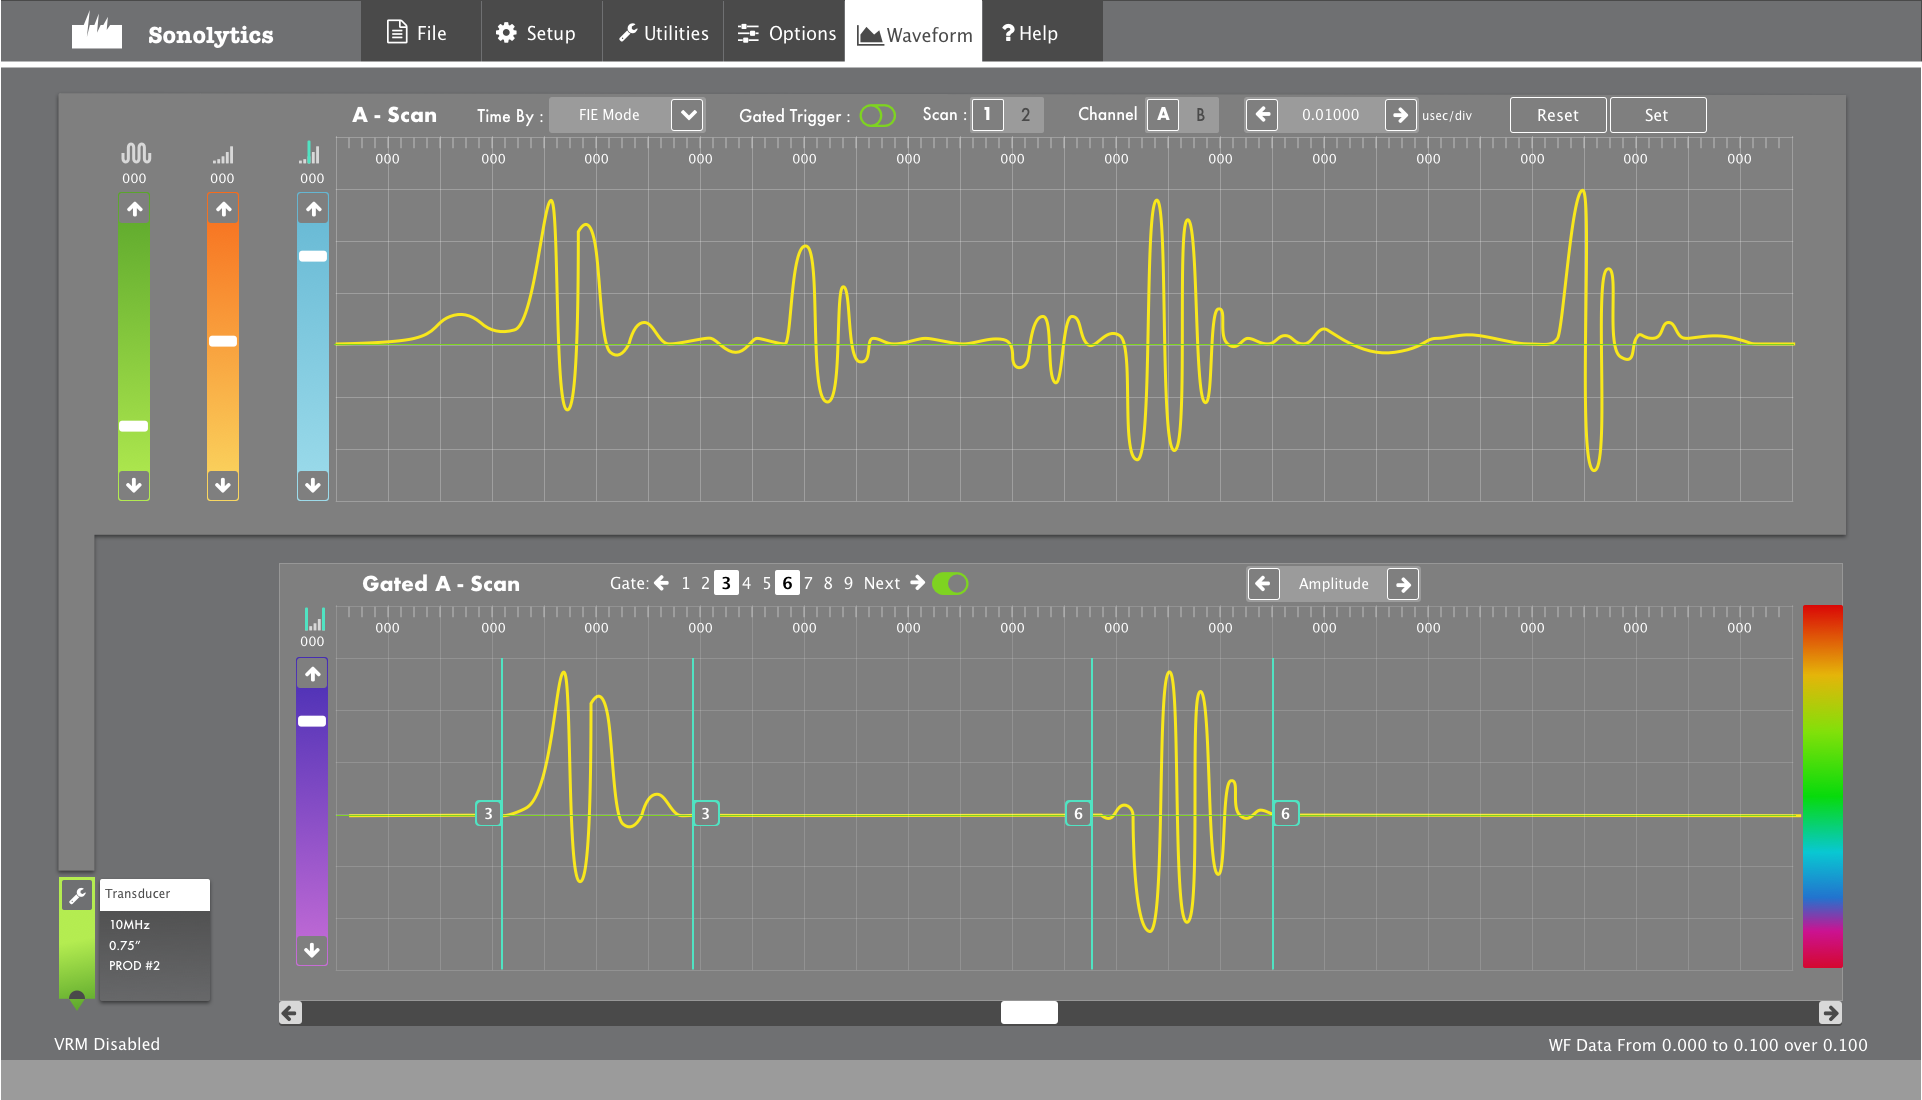Click the Reset button
1922x1100 pixels.
(x=1557, y=115)
